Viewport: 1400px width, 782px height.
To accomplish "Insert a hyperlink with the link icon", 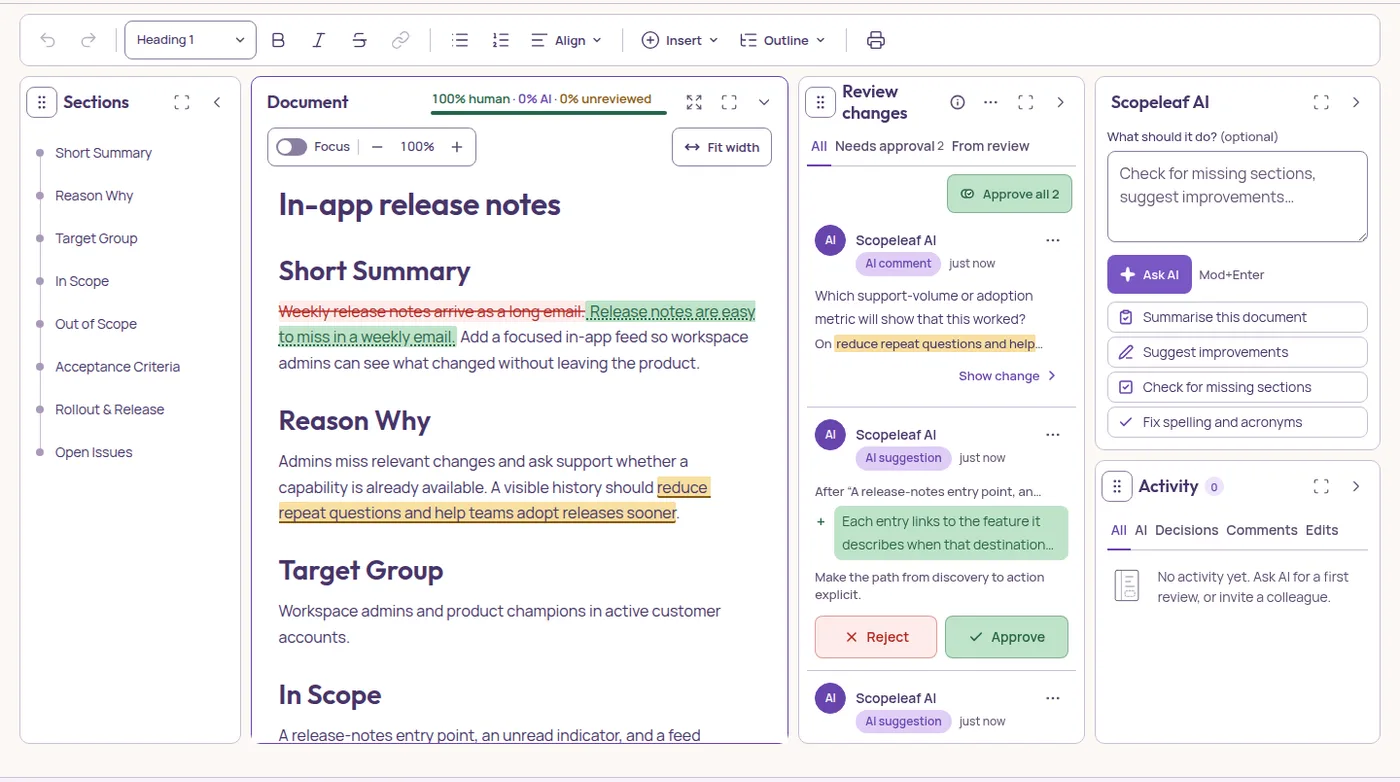I will click(x=400, y=40).
